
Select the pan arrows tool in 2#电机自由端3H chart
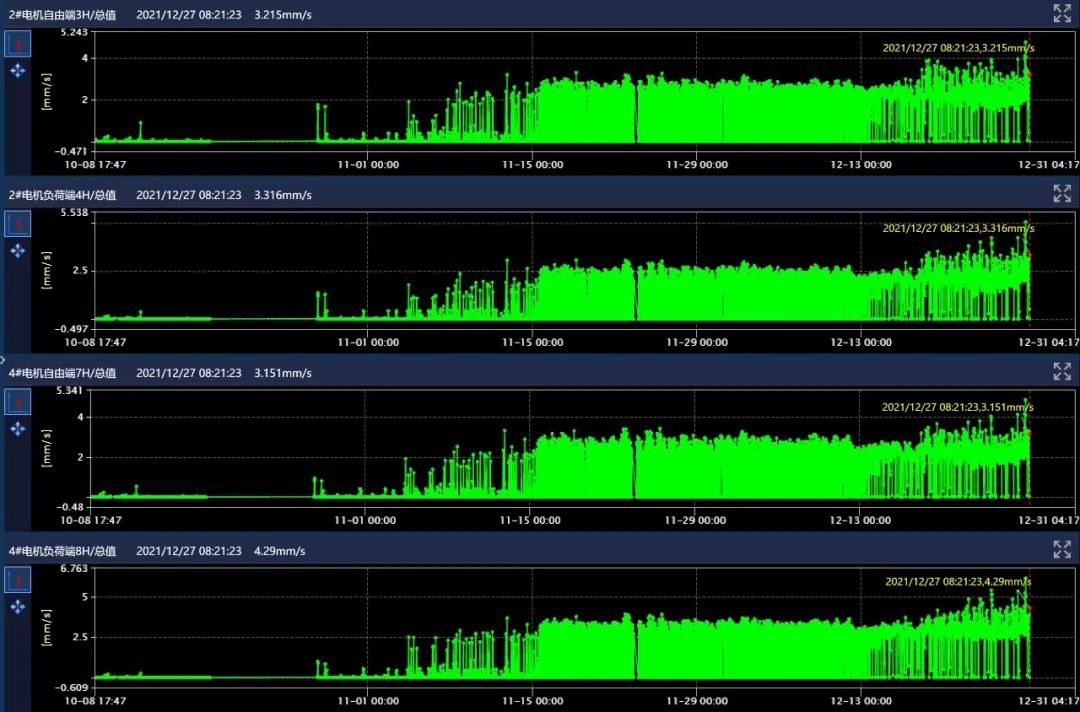tap(18, 71)
